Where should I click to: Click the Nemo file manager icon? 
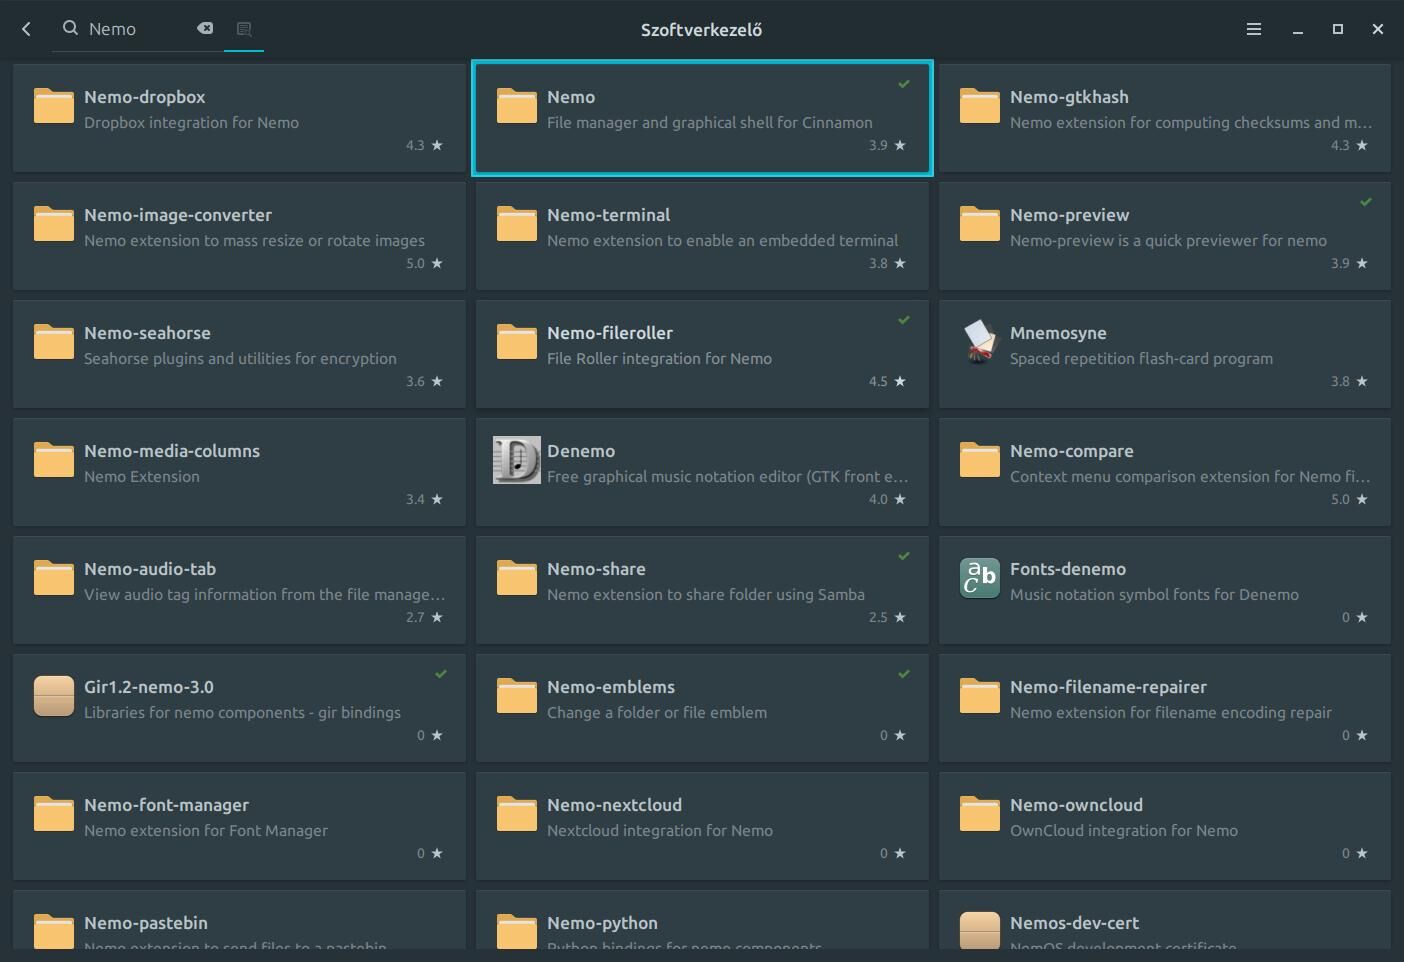click(x=517, y=106)
